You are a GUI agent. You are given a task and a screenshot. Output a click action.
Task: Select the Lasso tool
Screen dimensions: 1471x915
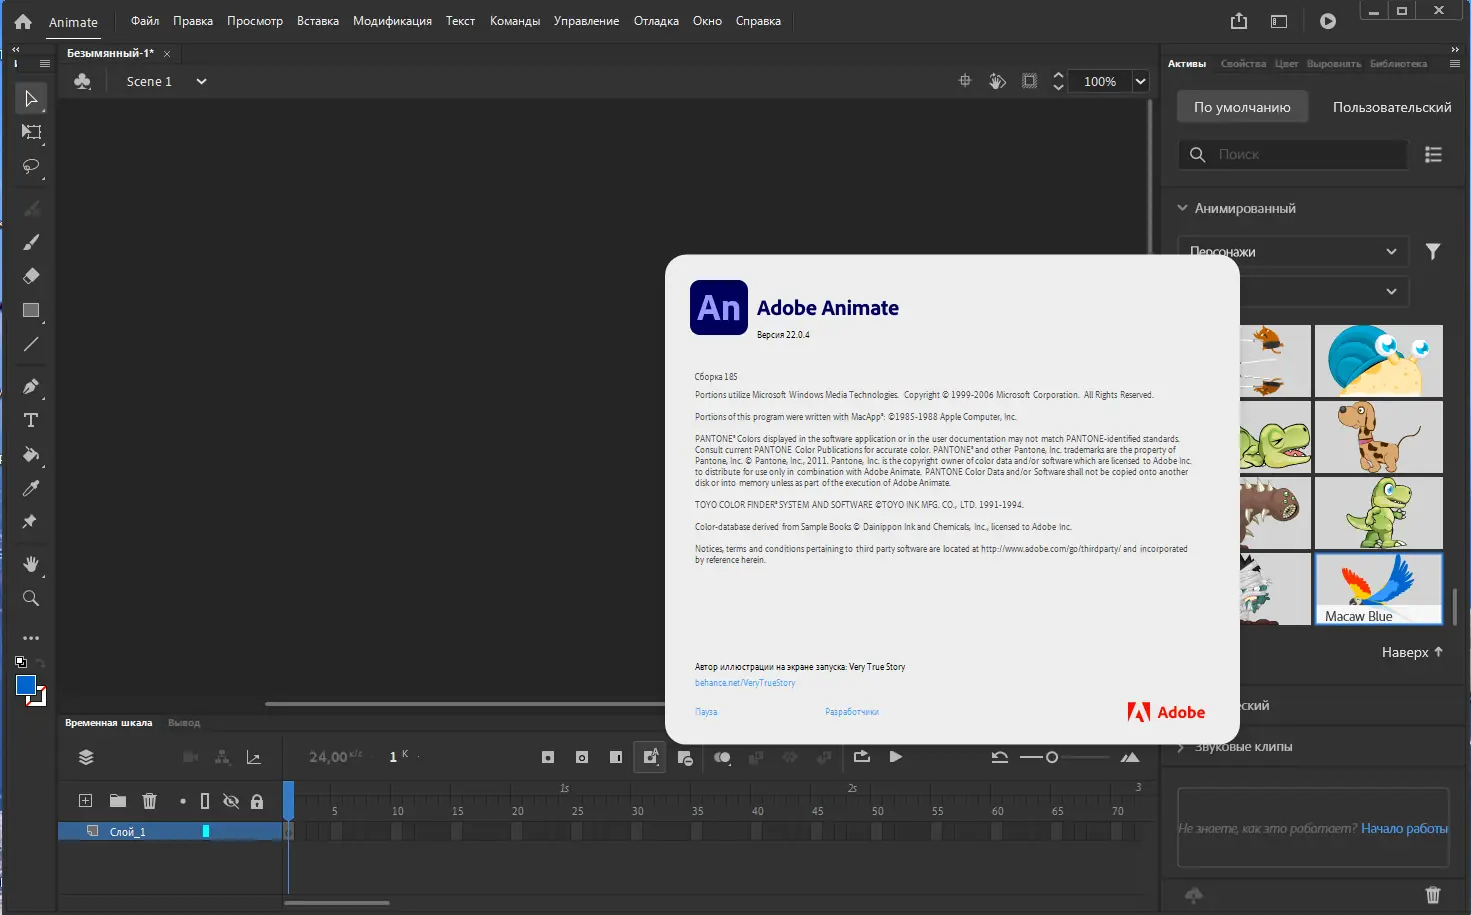[30, 166]
